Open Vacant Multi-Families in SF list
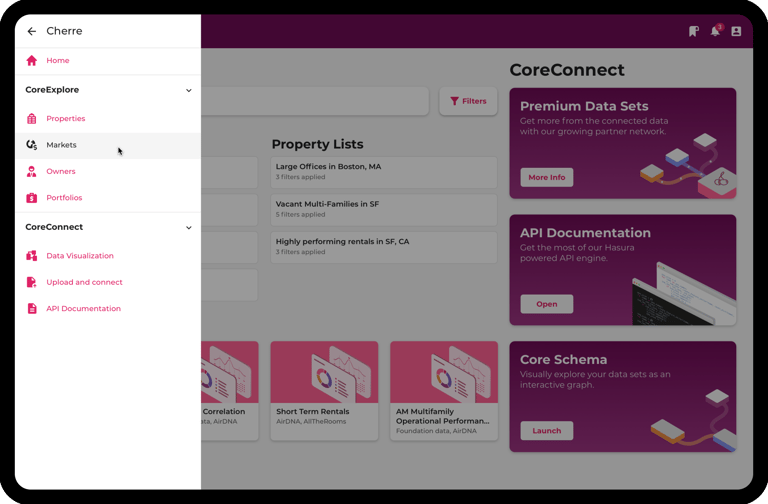This screenshot has width=768, height=504. point(384,209)
